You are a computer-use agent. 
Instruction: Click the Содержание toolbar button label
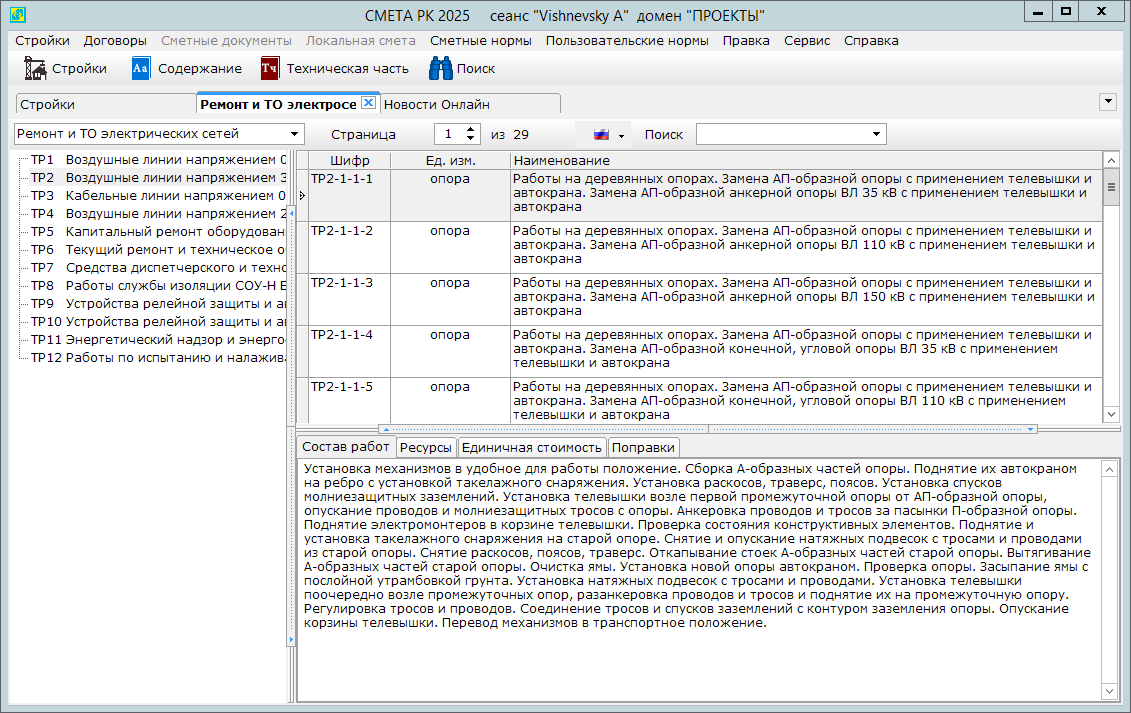click(x=200, y=69)
